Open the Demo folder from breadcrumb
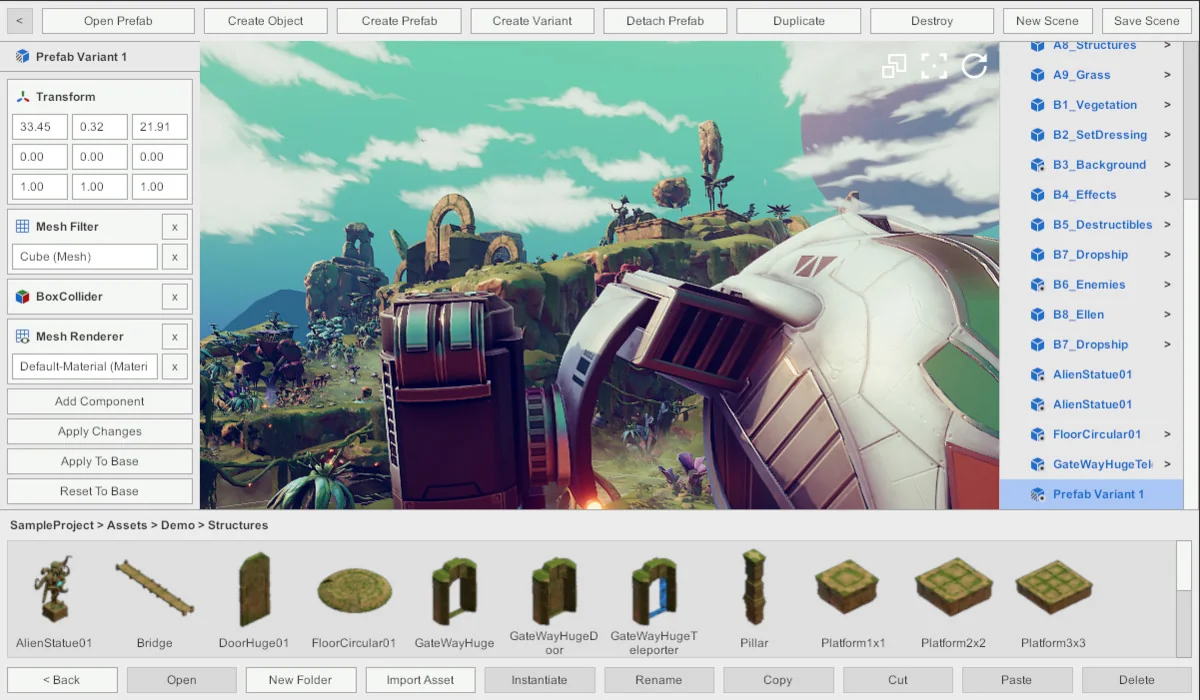Viewport: 1200px width, 700px height. tap(179, 525)
